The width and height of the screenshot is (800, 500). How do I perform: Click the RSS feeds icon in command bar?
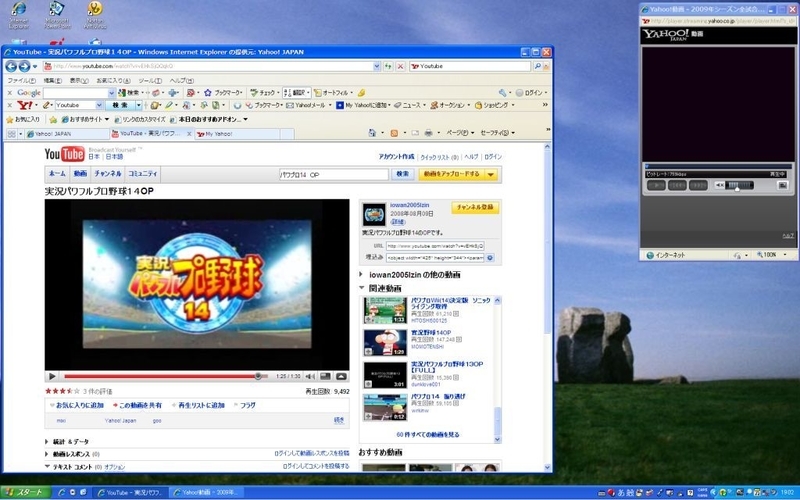coord(394,133)
